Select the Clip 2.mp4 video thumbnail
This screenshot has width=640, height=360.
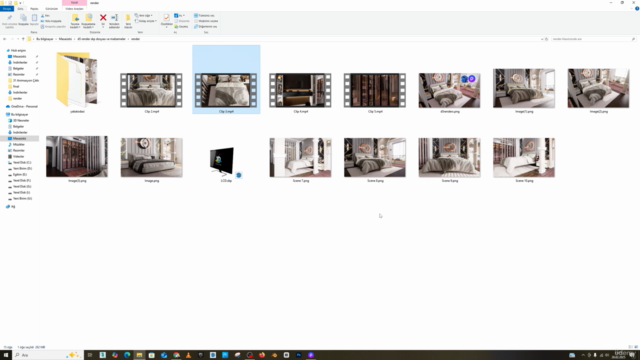click(x=151, y=91)
